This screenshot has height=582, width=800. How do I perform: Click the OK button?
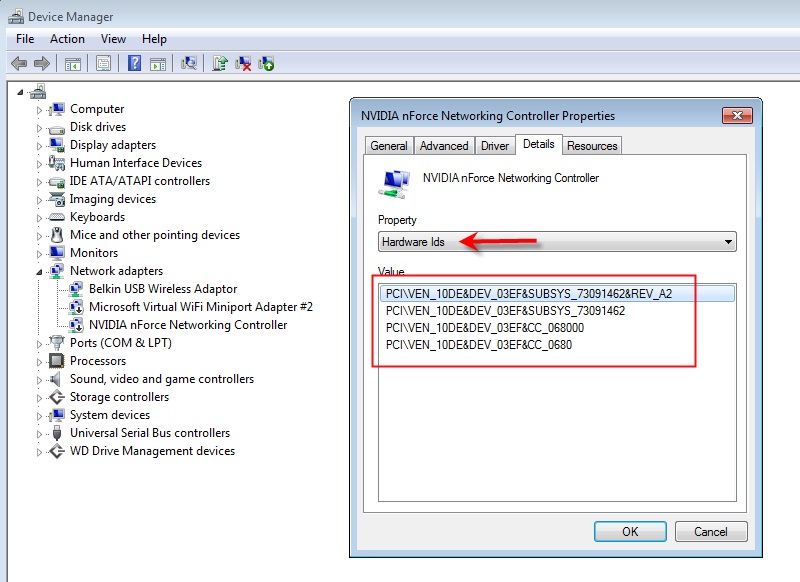(x=630, y=532)
